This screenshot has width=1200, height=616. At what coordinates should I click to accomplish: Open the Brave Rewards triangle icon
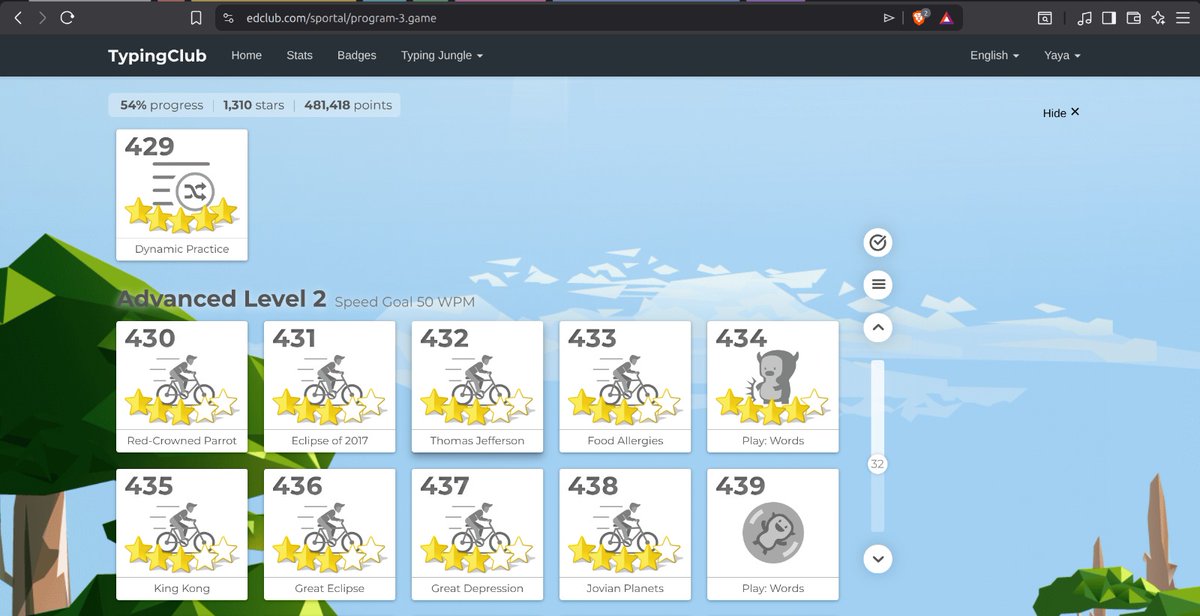(x=946, y=18)
